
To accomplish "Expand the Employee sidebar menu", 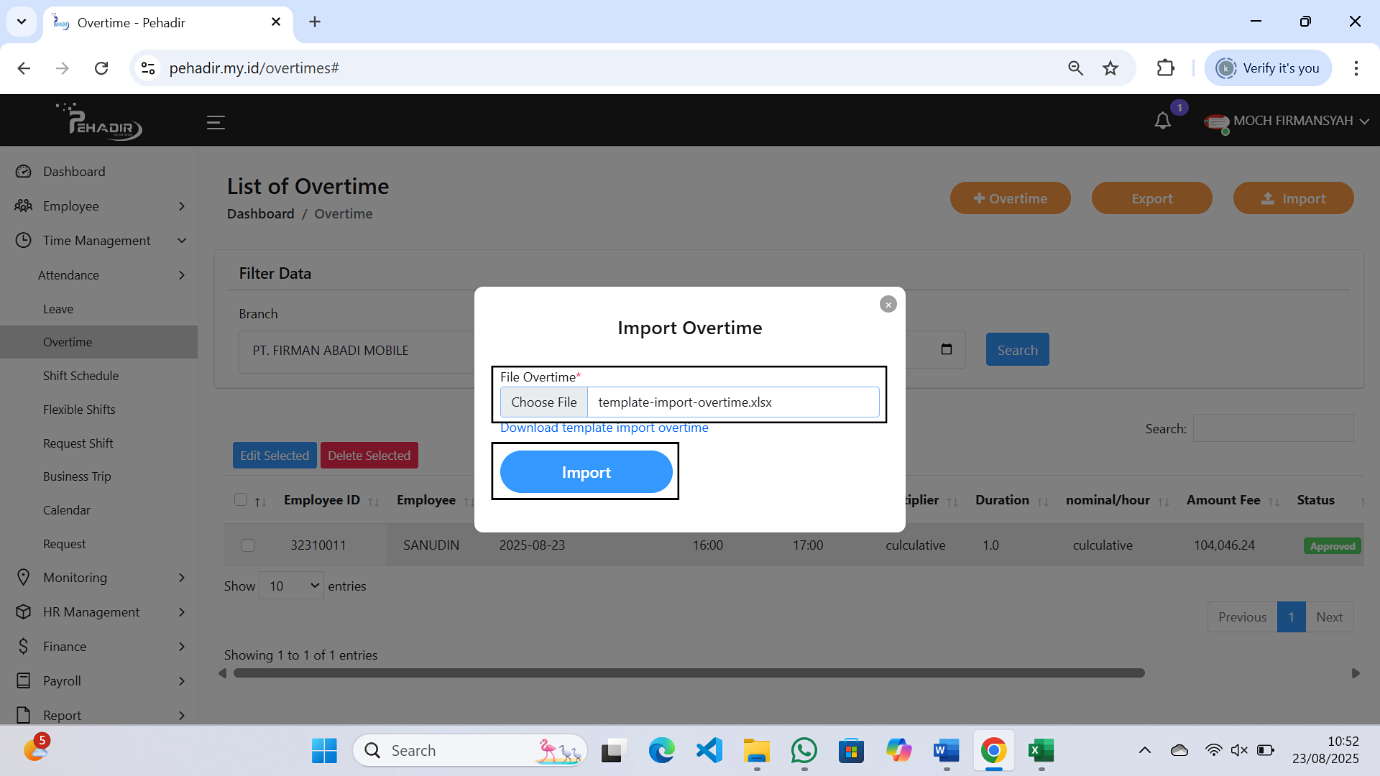I will point(100,206).
